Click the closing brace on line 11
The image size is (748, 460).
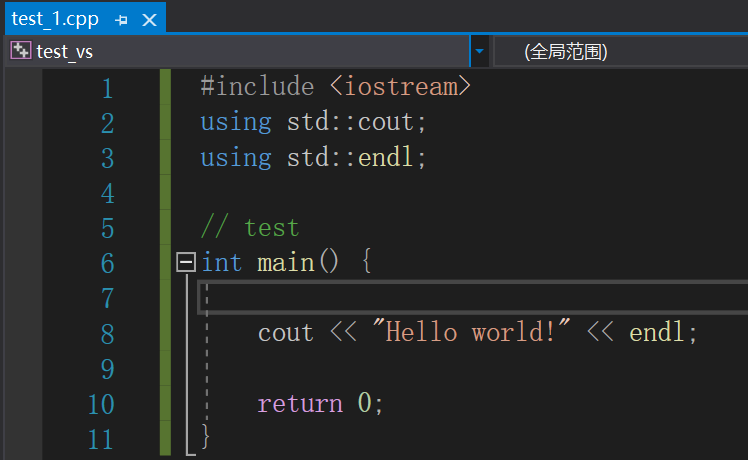coord(206,436)
